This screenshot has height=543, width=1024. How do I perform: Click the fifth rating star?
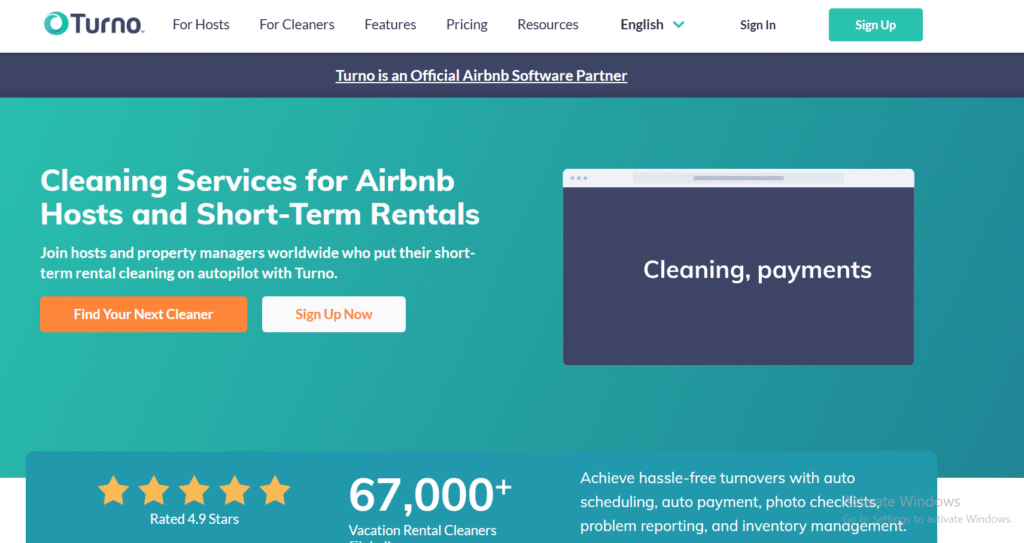(275, 490)
